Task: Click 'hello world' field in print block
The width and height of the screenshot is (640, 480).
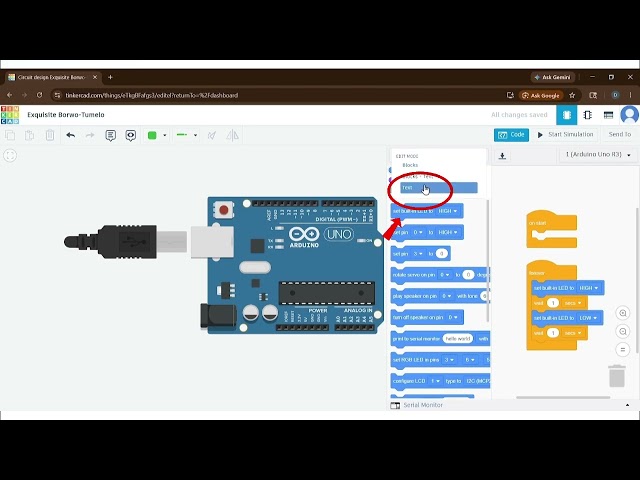Action: coord(458,339)
